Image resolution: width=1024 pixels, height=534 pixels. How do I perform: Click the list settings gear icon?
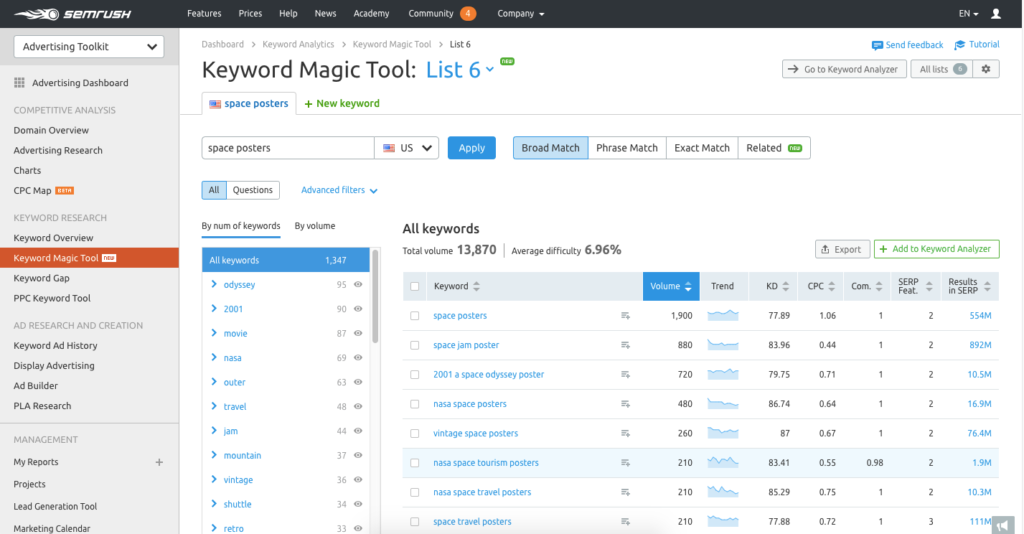tap(986, 69)
